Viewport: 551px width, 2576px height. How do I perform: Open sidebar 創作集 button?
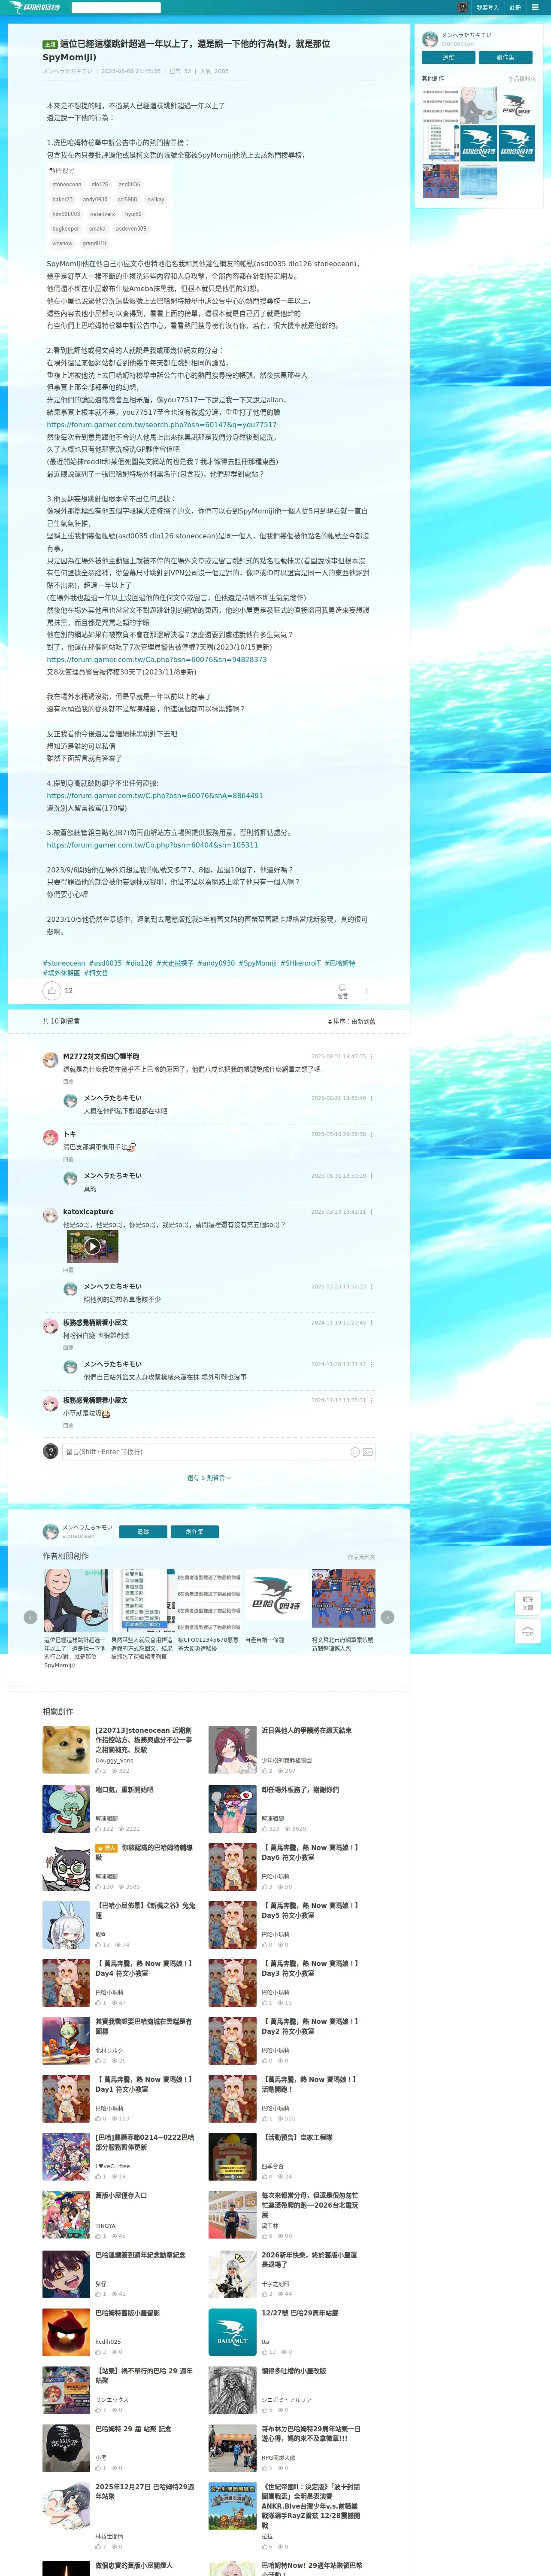click(505, 57)
